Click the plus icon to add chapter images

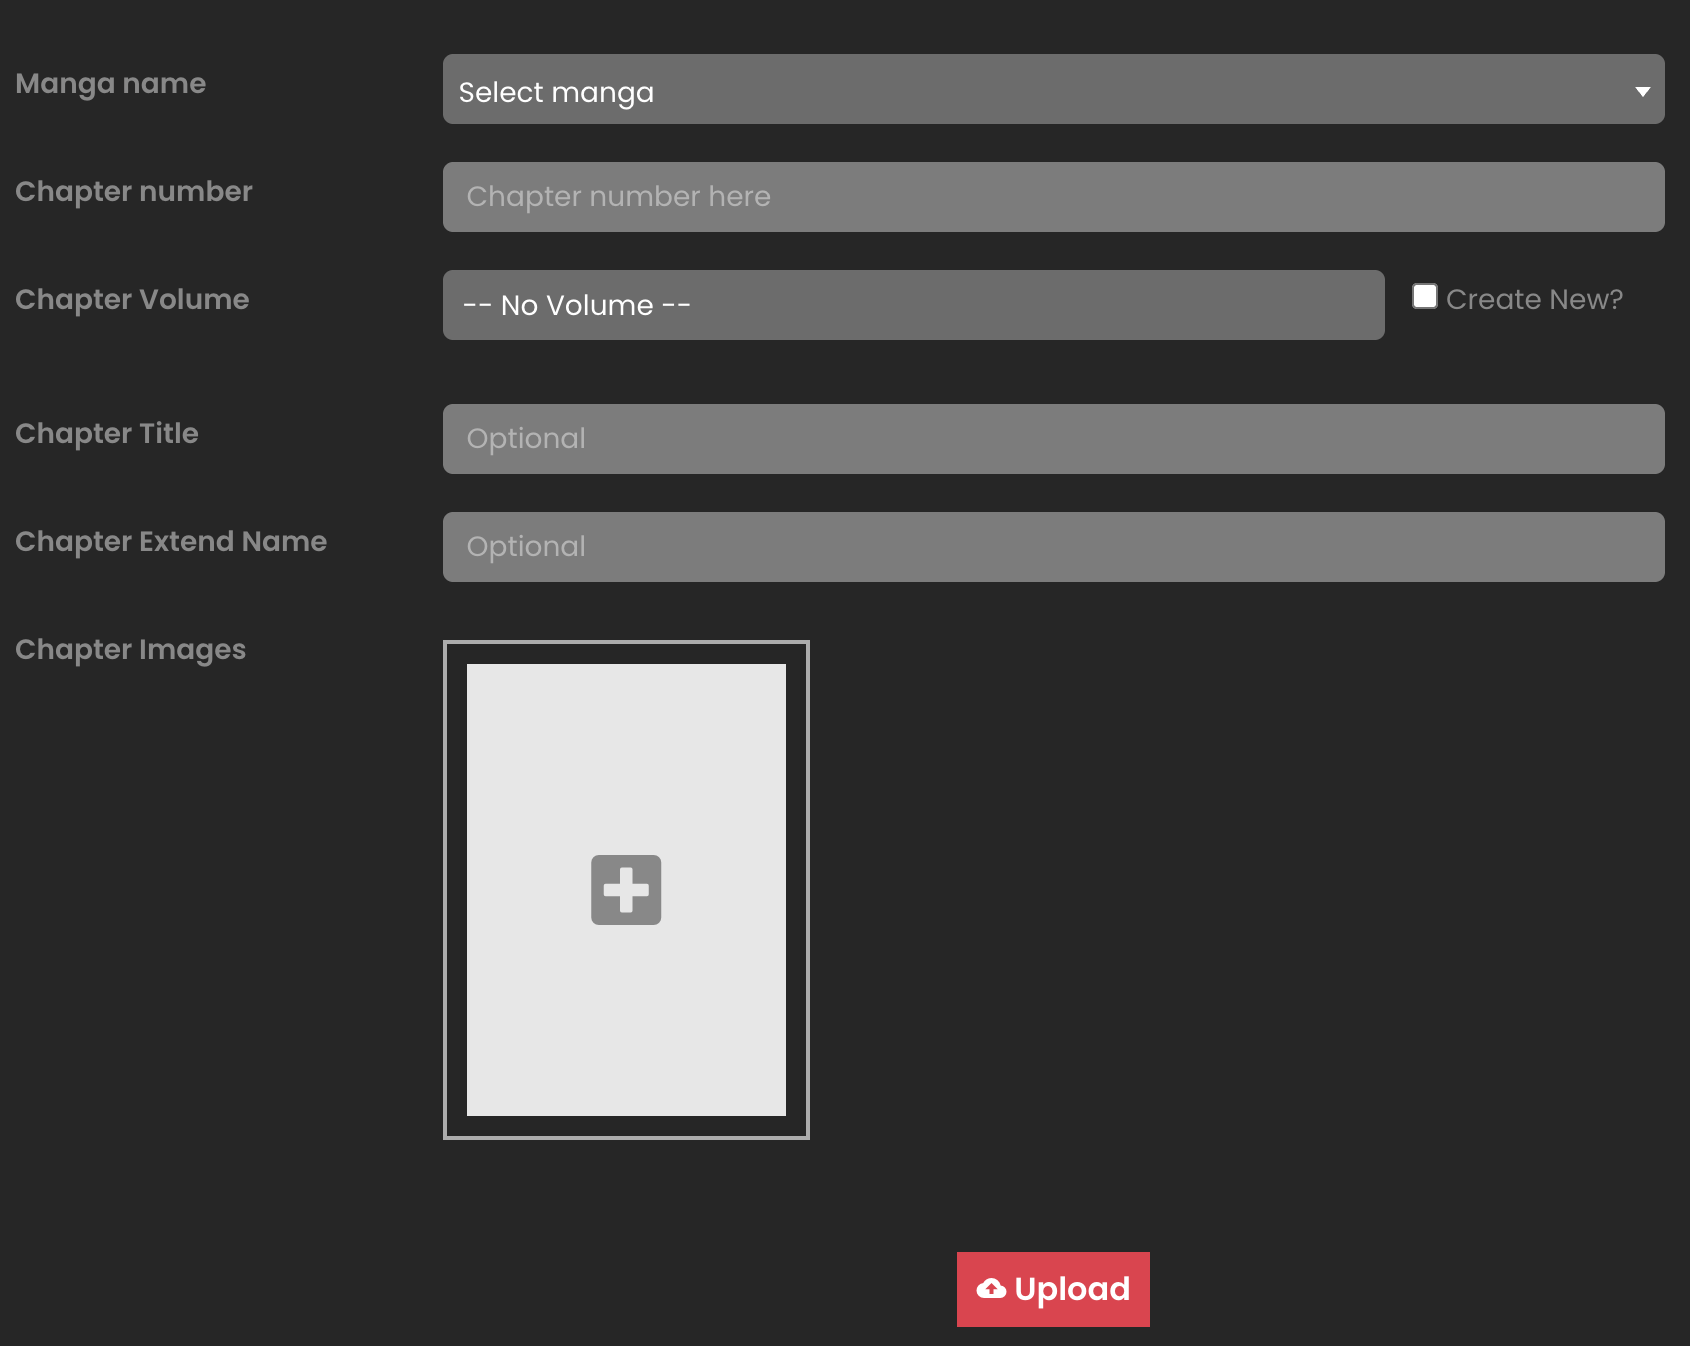[626, 890]
